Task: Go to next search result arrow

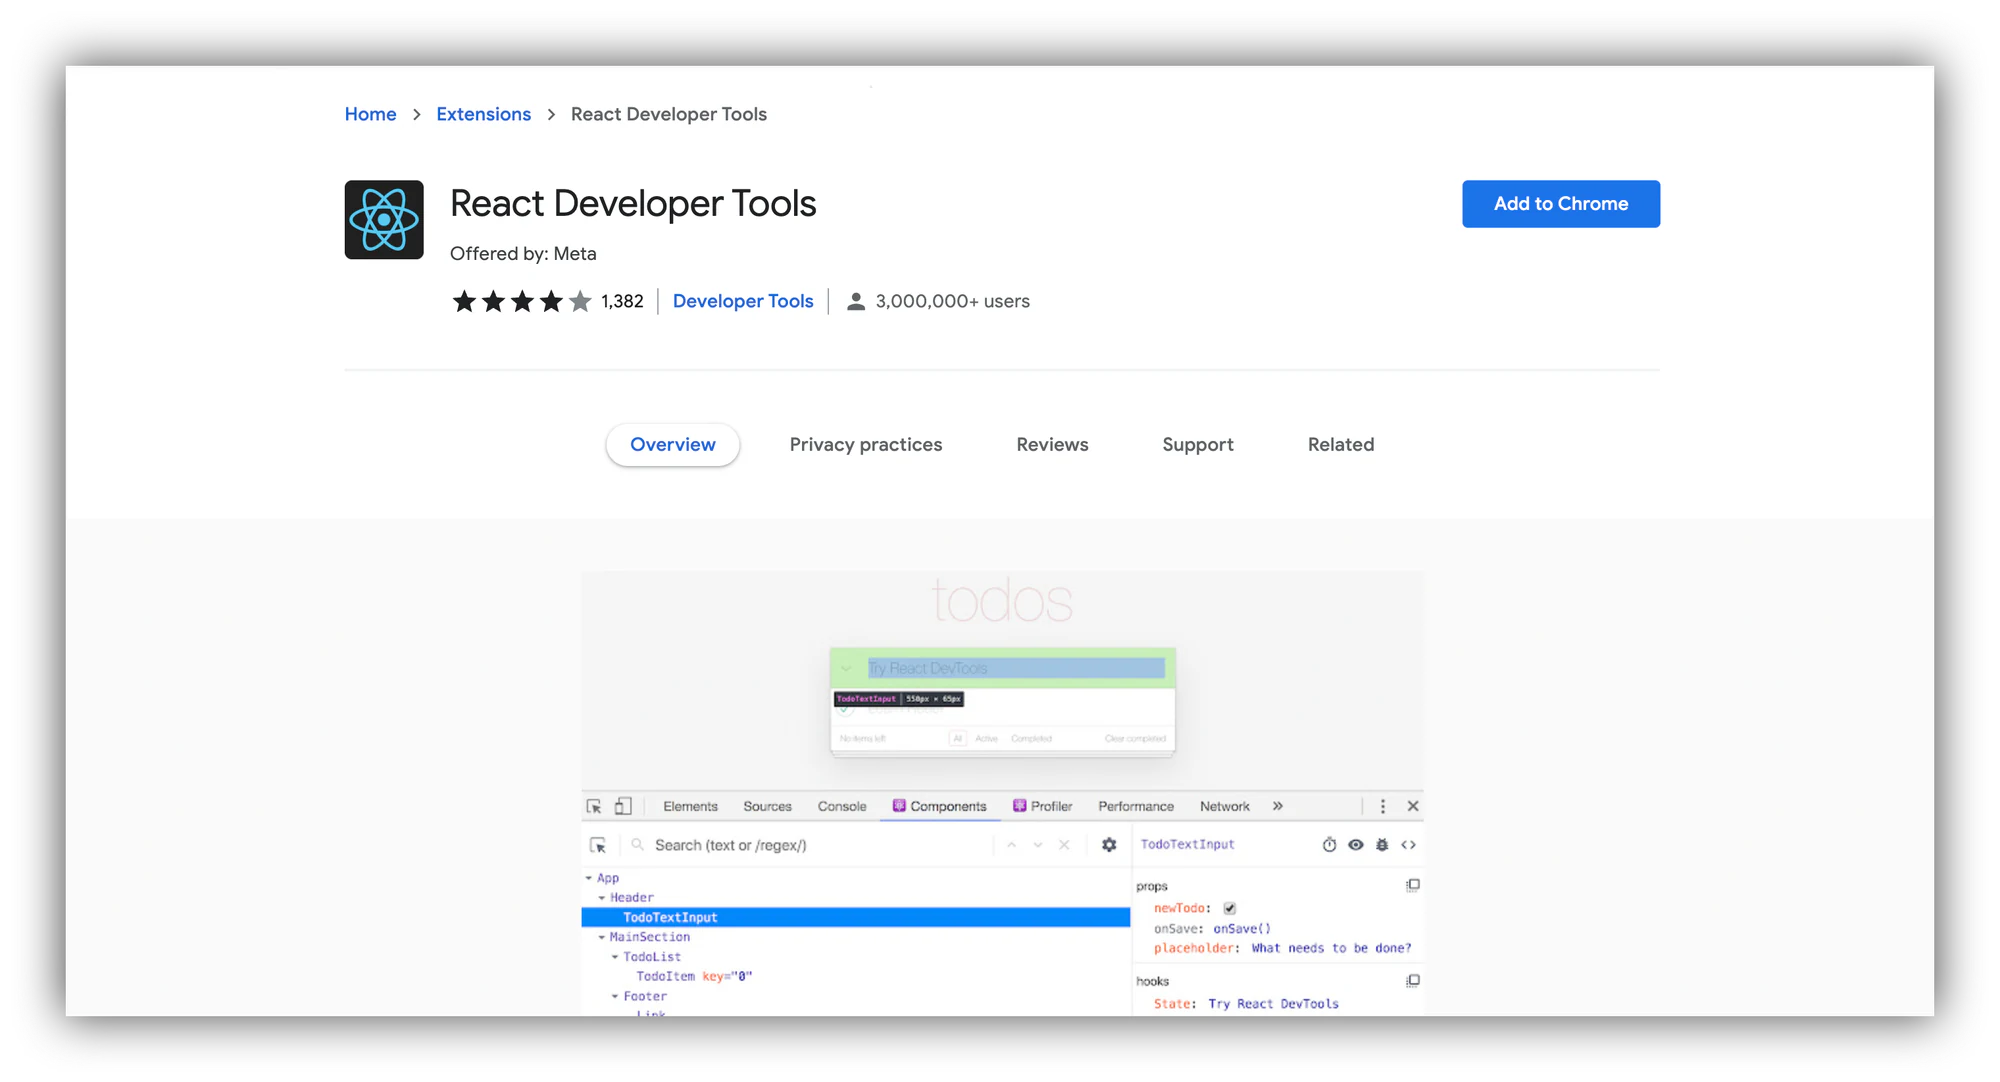Action: click(x=1038, y=845)
